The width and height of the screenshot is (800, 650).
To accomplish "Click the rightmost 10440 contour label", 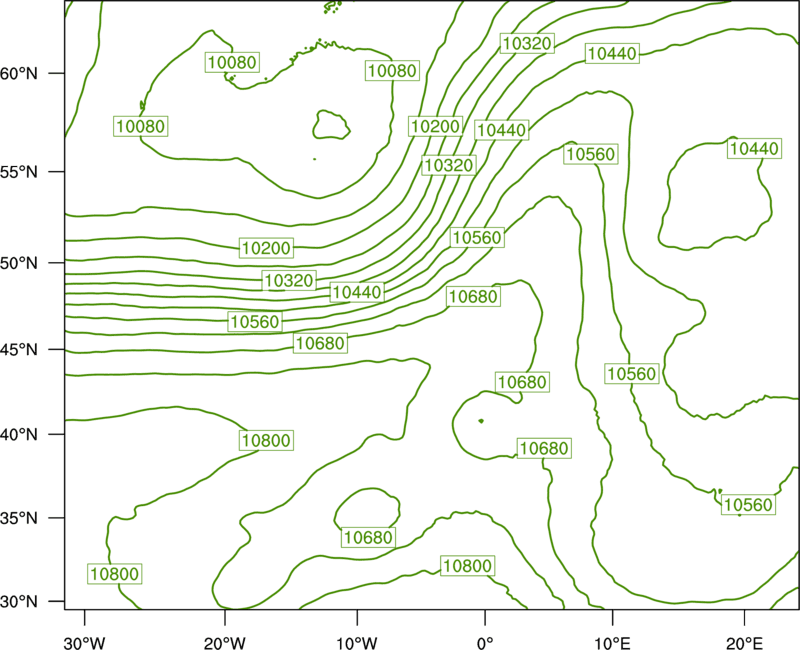I will click(x=754, y=148).
